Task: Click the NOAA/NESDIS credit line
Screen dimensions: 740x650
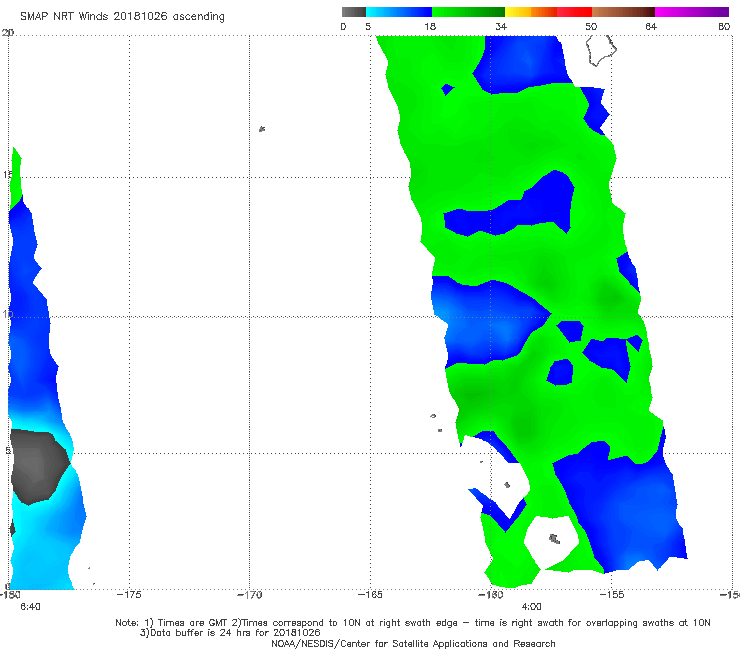Action: pyautogui.click(x=413, y=644)
